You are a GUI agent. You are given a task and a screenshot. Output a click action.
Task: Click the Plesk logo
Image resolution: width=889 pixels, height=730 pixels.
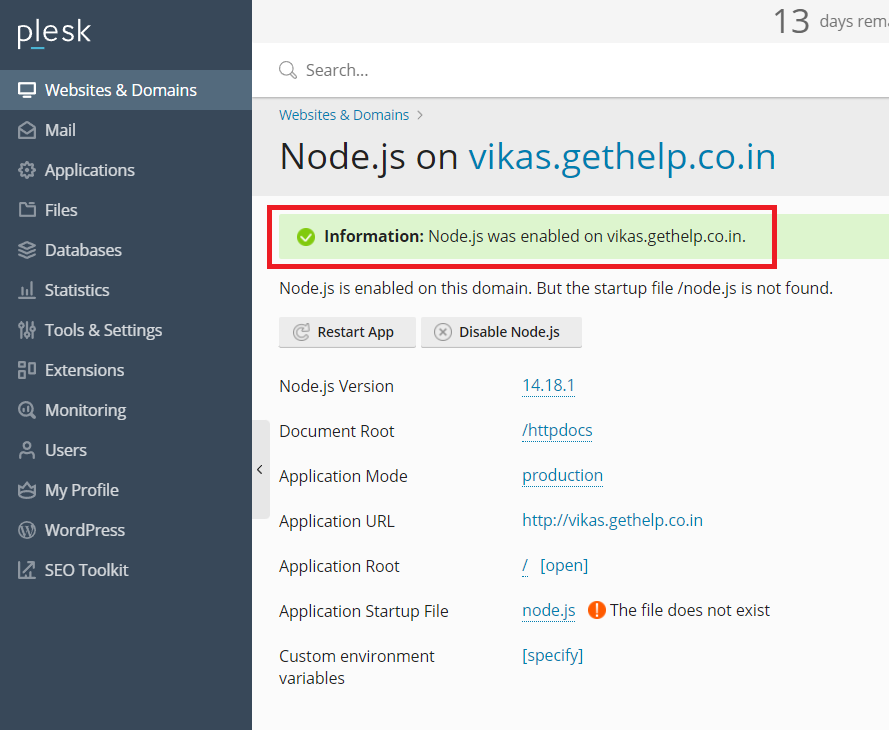(x=54, y=34)
